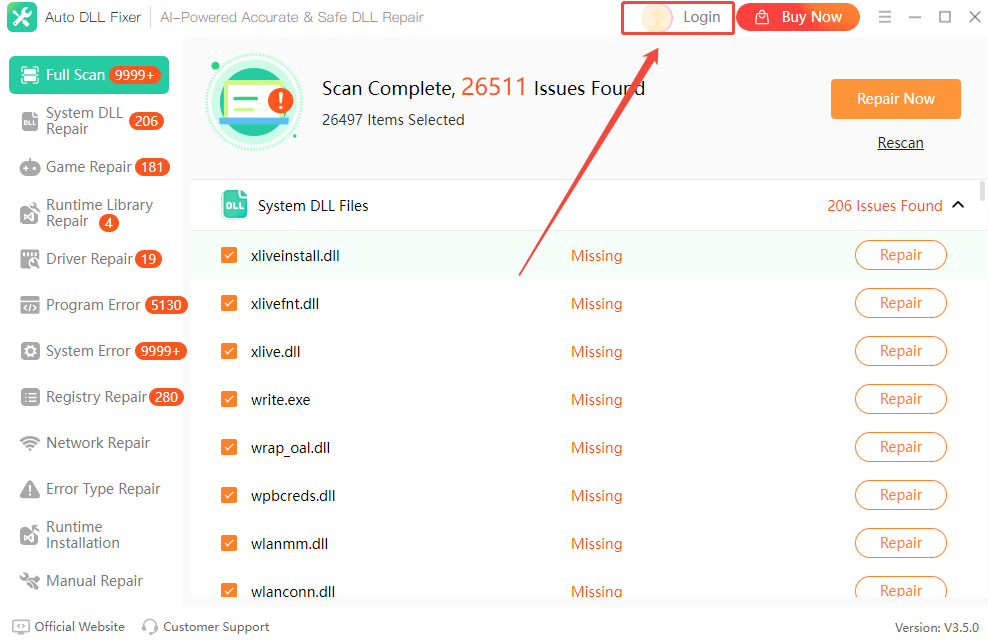988x641 pixels.
Task: Uncheck the xliveinstall.dll checkbox
Action: pos(229,256)
